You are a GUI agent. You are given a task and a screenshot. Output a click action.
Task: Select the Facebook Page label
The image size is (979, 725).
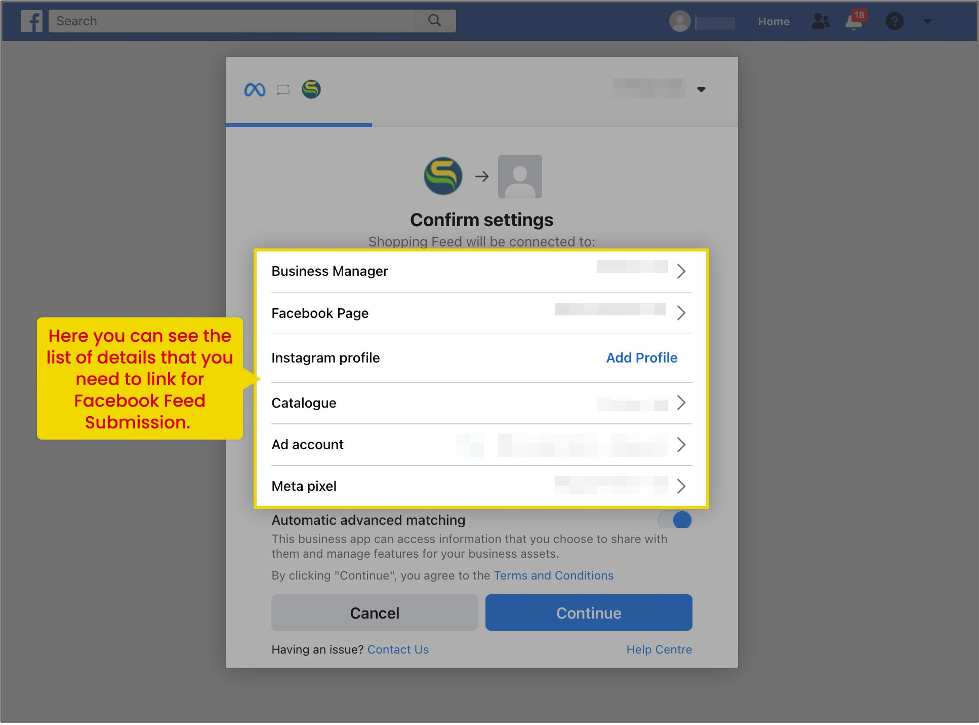click(320, 313)
